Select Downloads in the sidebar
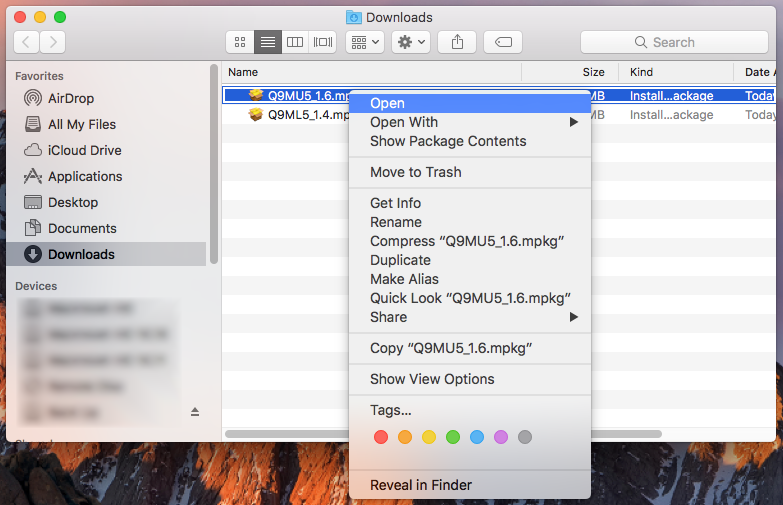This screenshot has height=505, width=783. pyautogui.click(x=106, y=254)
